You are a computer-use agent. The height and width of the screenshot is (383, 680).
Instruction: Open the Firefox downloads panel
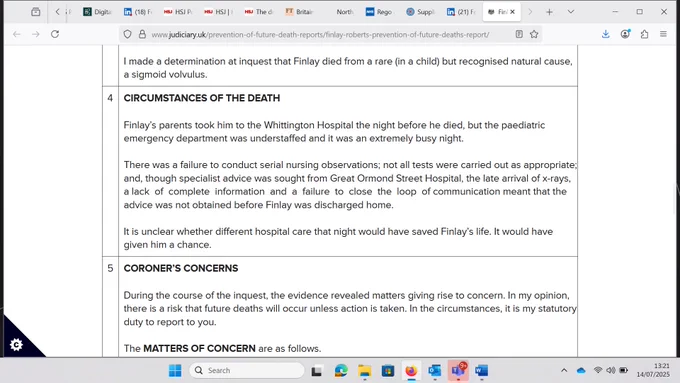pos(606,34)
